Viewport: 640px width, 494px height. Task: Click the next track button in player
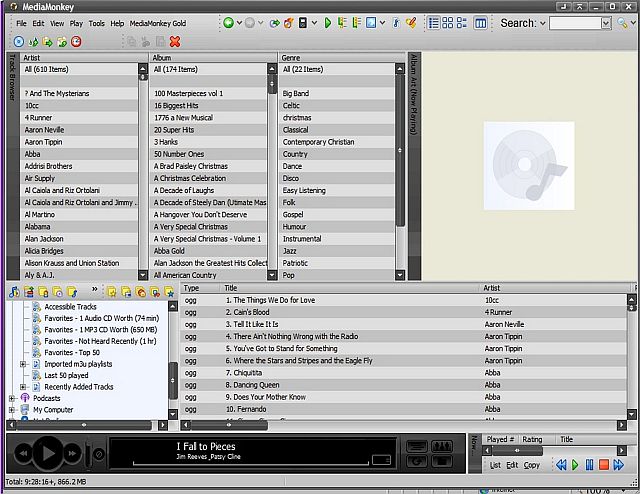[73, 453]
